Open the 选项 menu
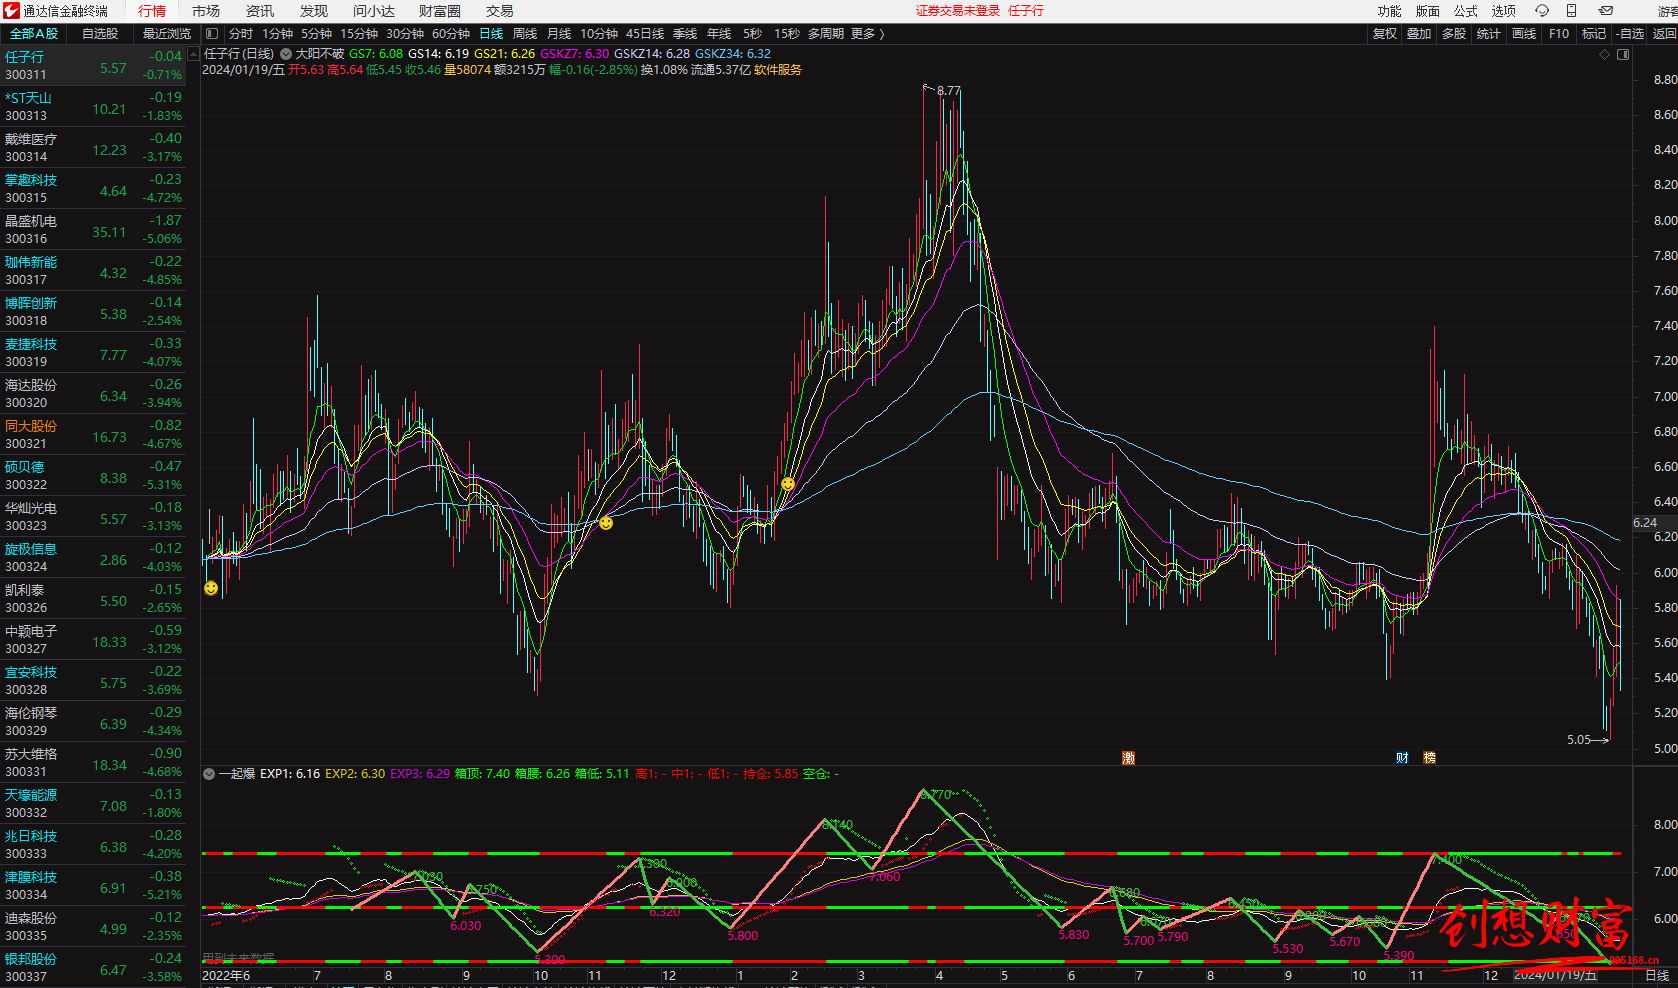Image resolution: width=1678 pixels, height=988 pixels. coord(1504,11)
